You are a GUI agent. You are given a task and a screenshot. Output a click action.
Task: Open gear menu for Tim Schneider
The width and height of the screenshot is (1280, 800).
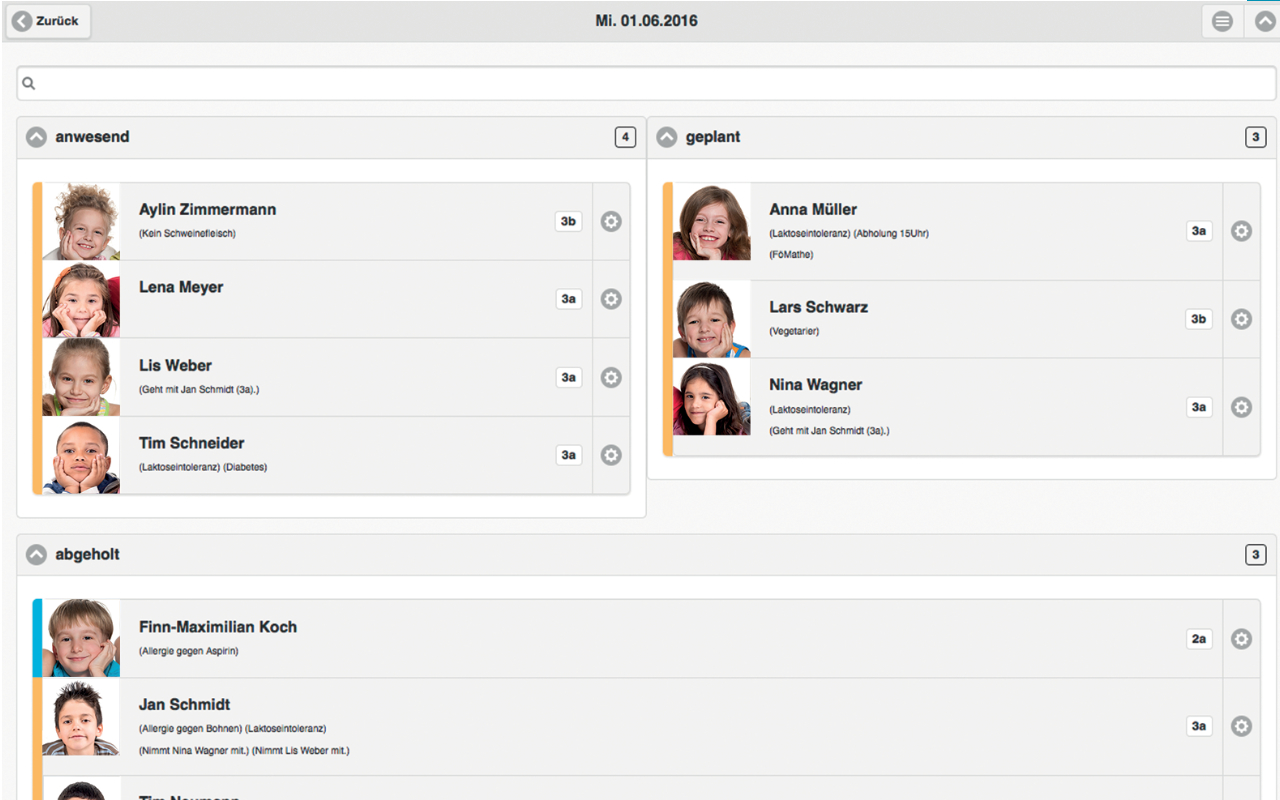tap(611, 455)
